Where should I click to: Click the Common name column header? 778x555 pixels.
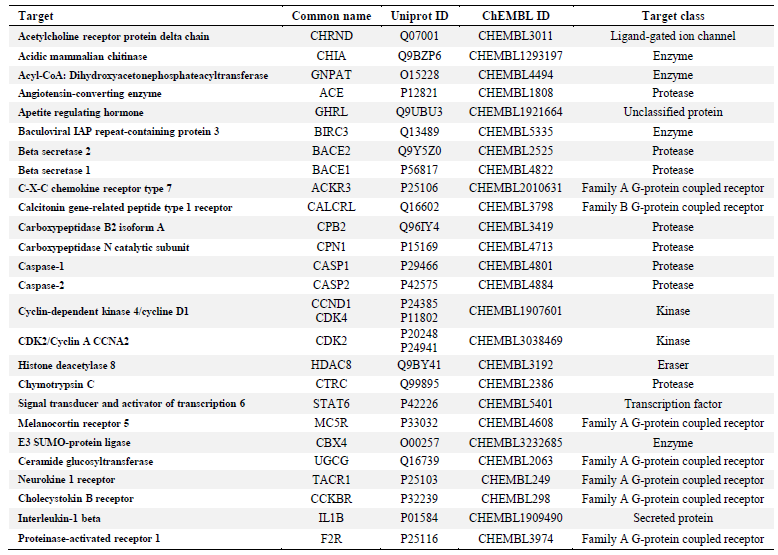pyautogui.click(x=331, y=16)
